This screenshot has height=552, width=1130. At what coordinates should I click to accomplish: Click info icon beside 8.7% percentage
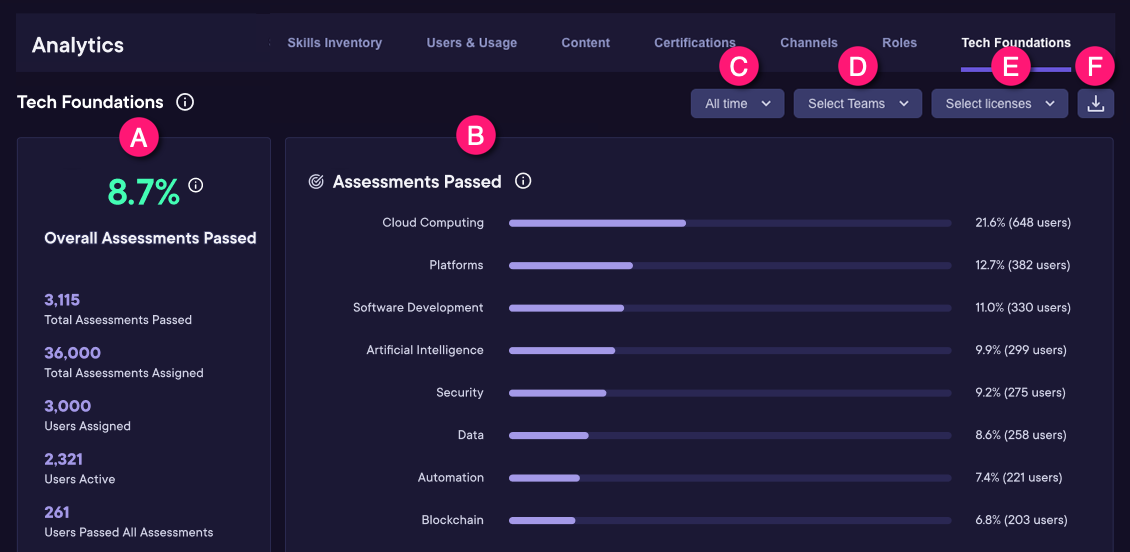196,185
